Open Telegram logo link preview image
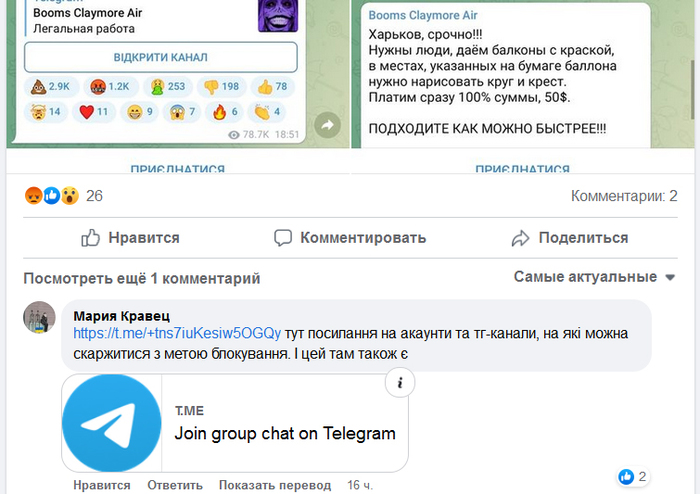This screenshot has height=494, width=700. (x=112, y=423)
